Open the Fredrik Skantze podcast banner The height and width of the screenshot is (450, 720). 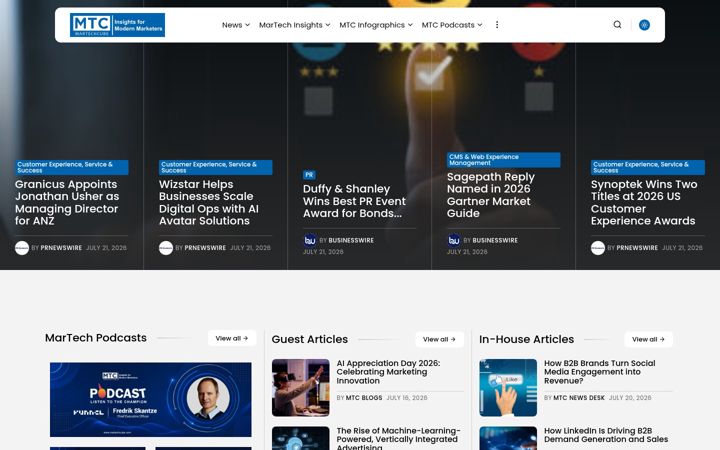click(x=151, y=399)
